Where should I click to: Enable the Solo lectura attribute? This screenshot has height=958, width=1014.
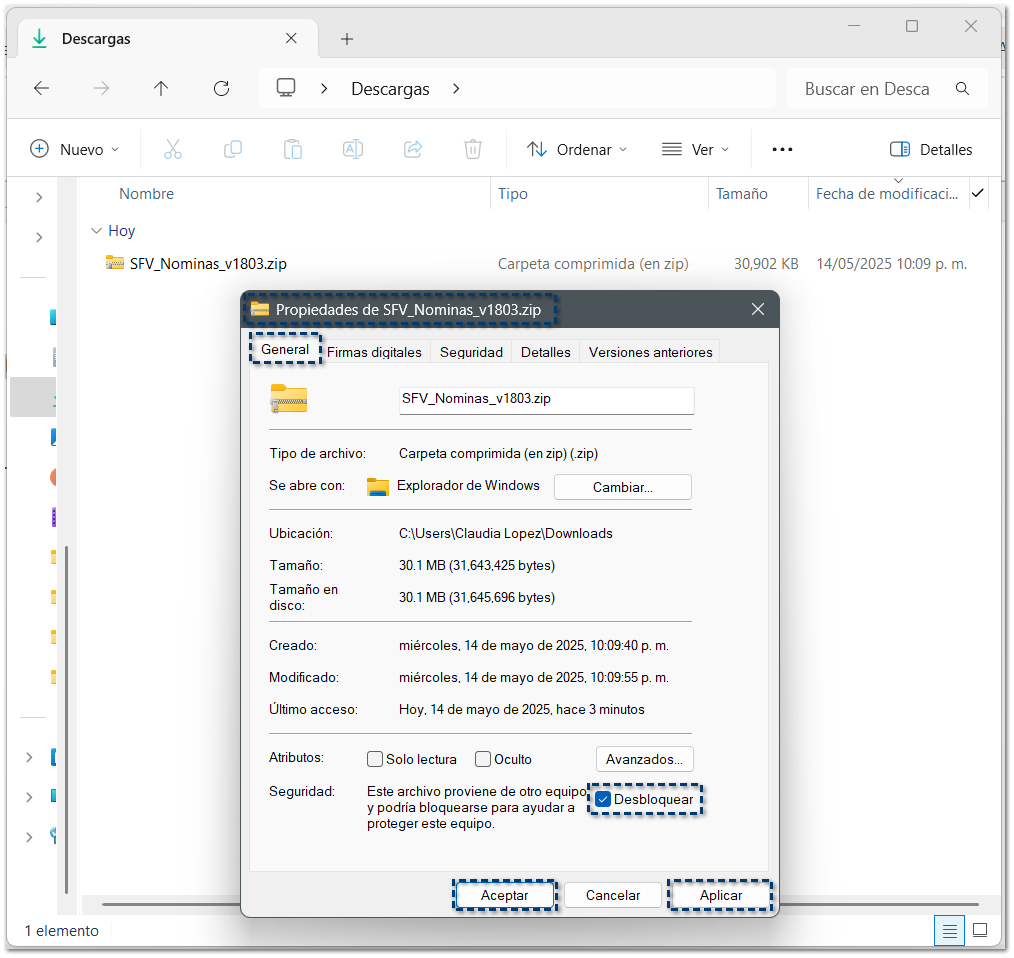pyautogui.click(x=376, y=759)
